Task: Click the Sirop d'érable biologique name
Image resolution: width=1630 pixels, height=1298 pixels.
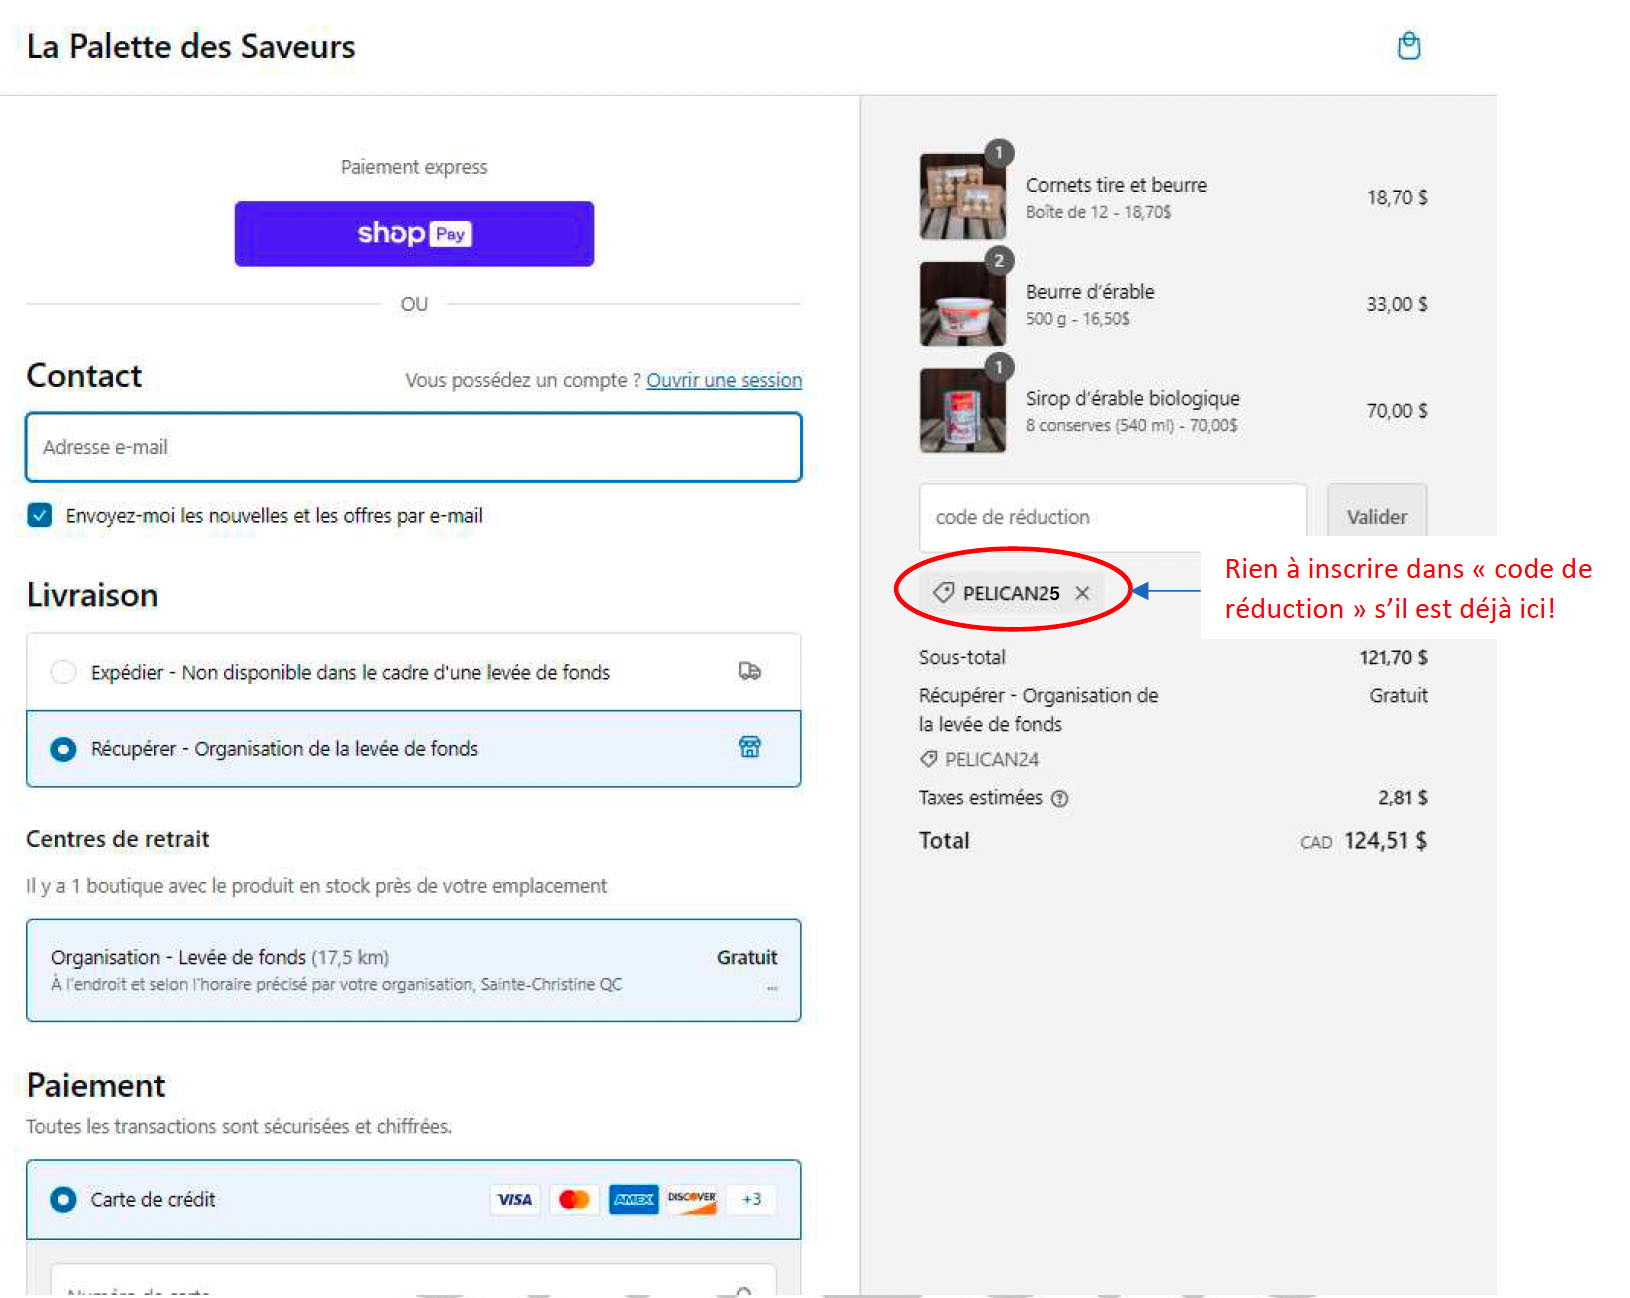Action: (1133, 398)
